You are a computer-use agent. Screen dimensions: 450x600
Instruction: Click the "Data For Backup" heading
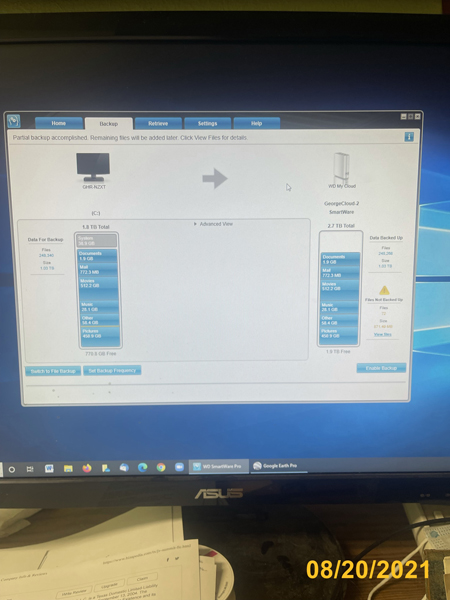point(45,240)
